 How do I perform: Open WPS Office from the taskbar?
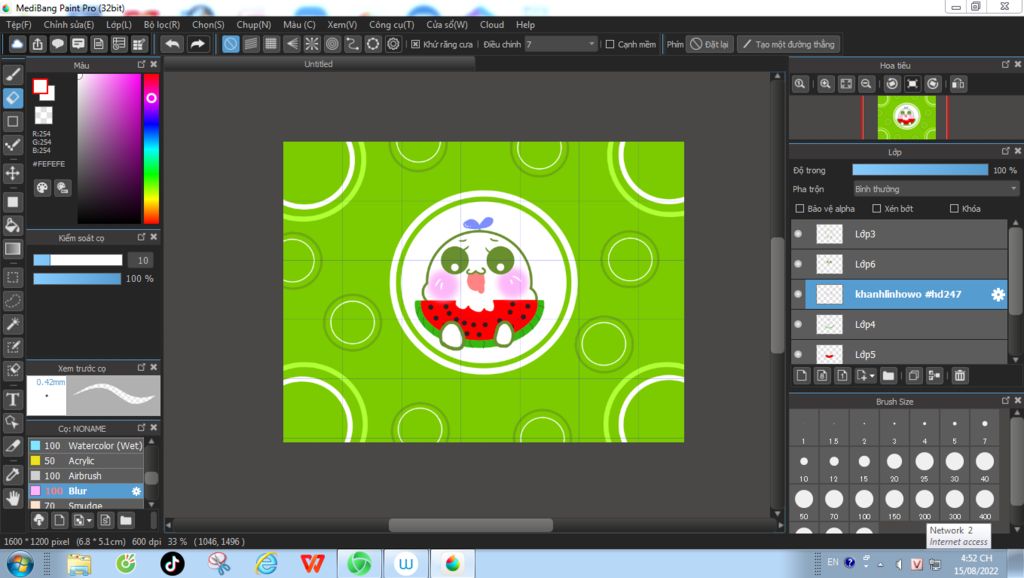pos(312,564)
